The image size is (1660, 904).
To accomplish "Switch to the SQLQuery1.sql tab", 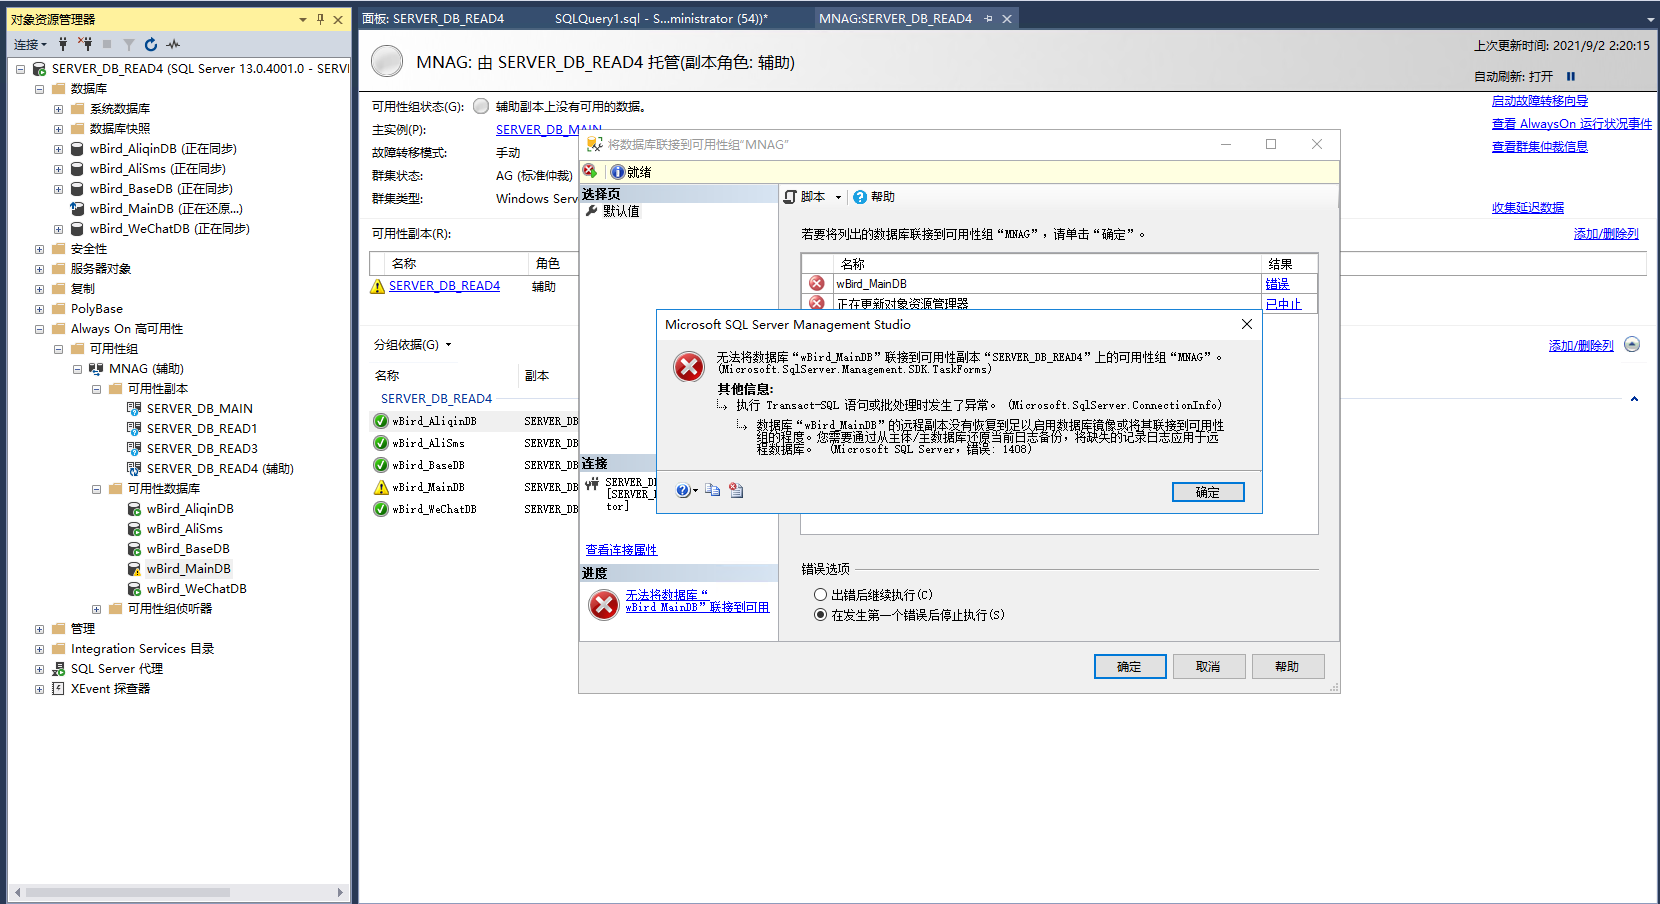I will 661,19.
